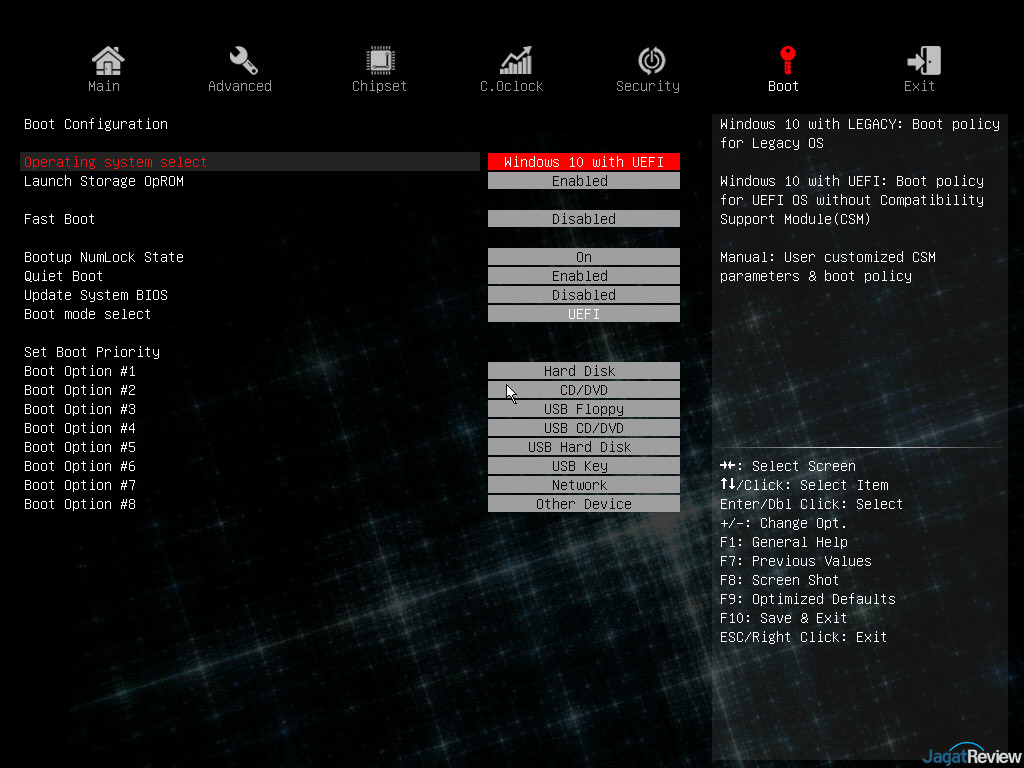Toggle the Fast Boot Disabled value
This screenshot has width=1024, height=768.
(x=583, y=219)
